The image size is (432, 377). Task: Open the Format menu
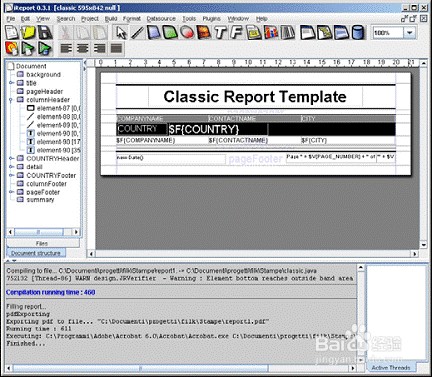[x=132, y=19]
